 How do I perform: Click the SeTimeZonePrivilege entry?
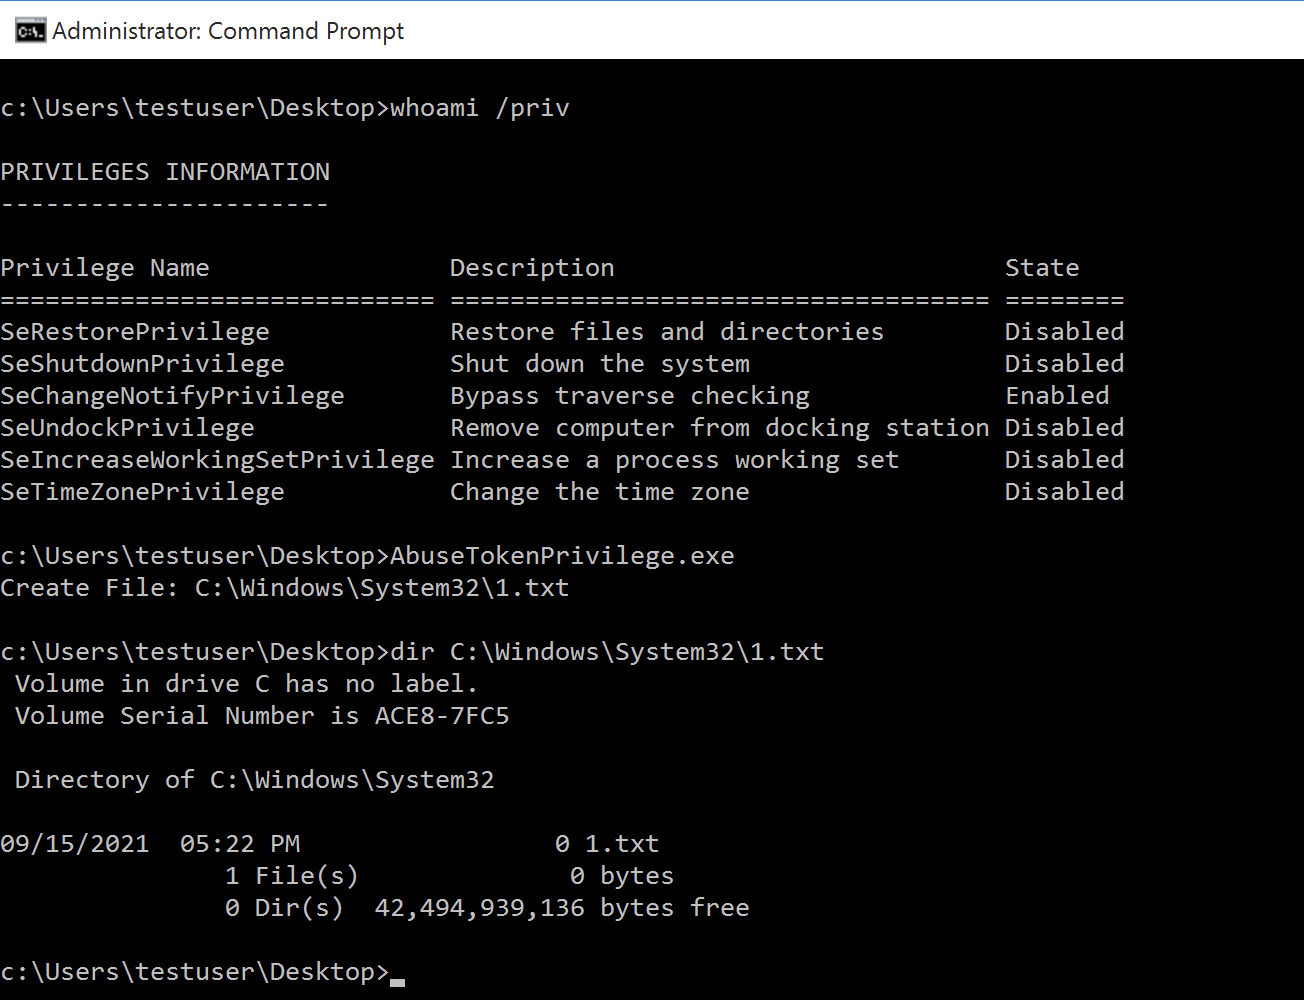[x=142, y=492]
